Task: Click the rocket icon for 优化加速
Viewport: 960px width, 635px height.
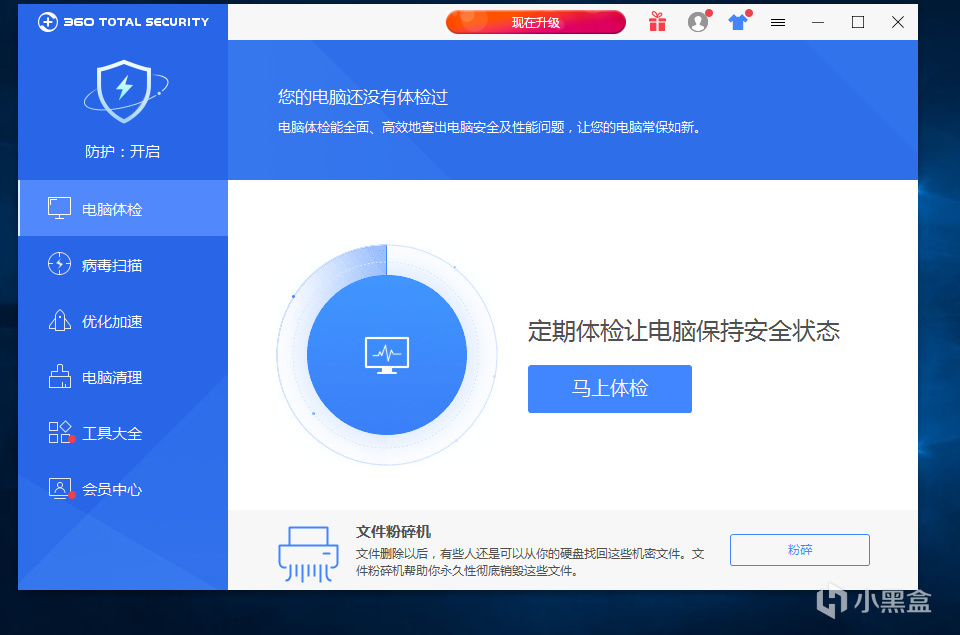Action: (x=59, y=320)
